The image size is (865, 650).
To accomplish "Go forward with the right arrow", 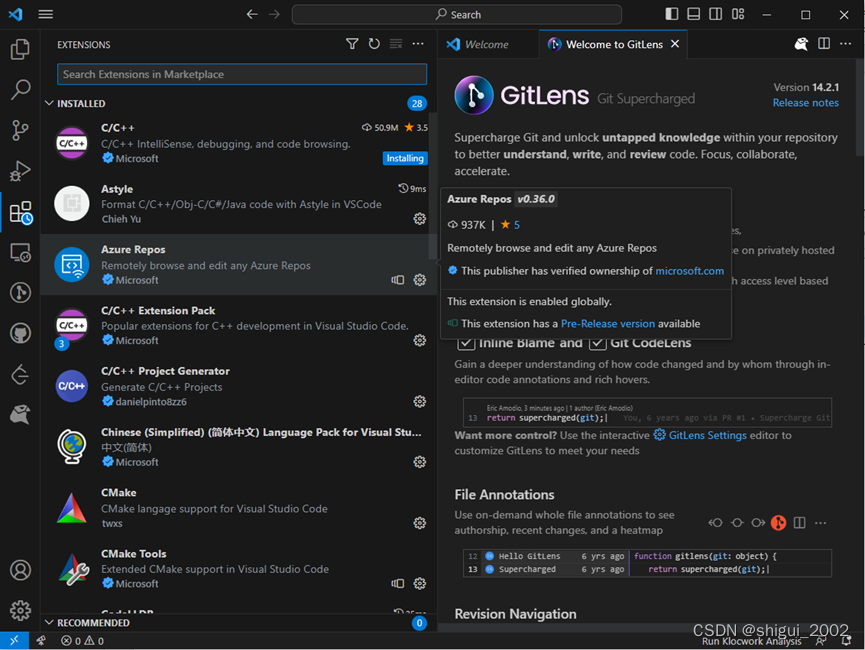I will [274, 14].
